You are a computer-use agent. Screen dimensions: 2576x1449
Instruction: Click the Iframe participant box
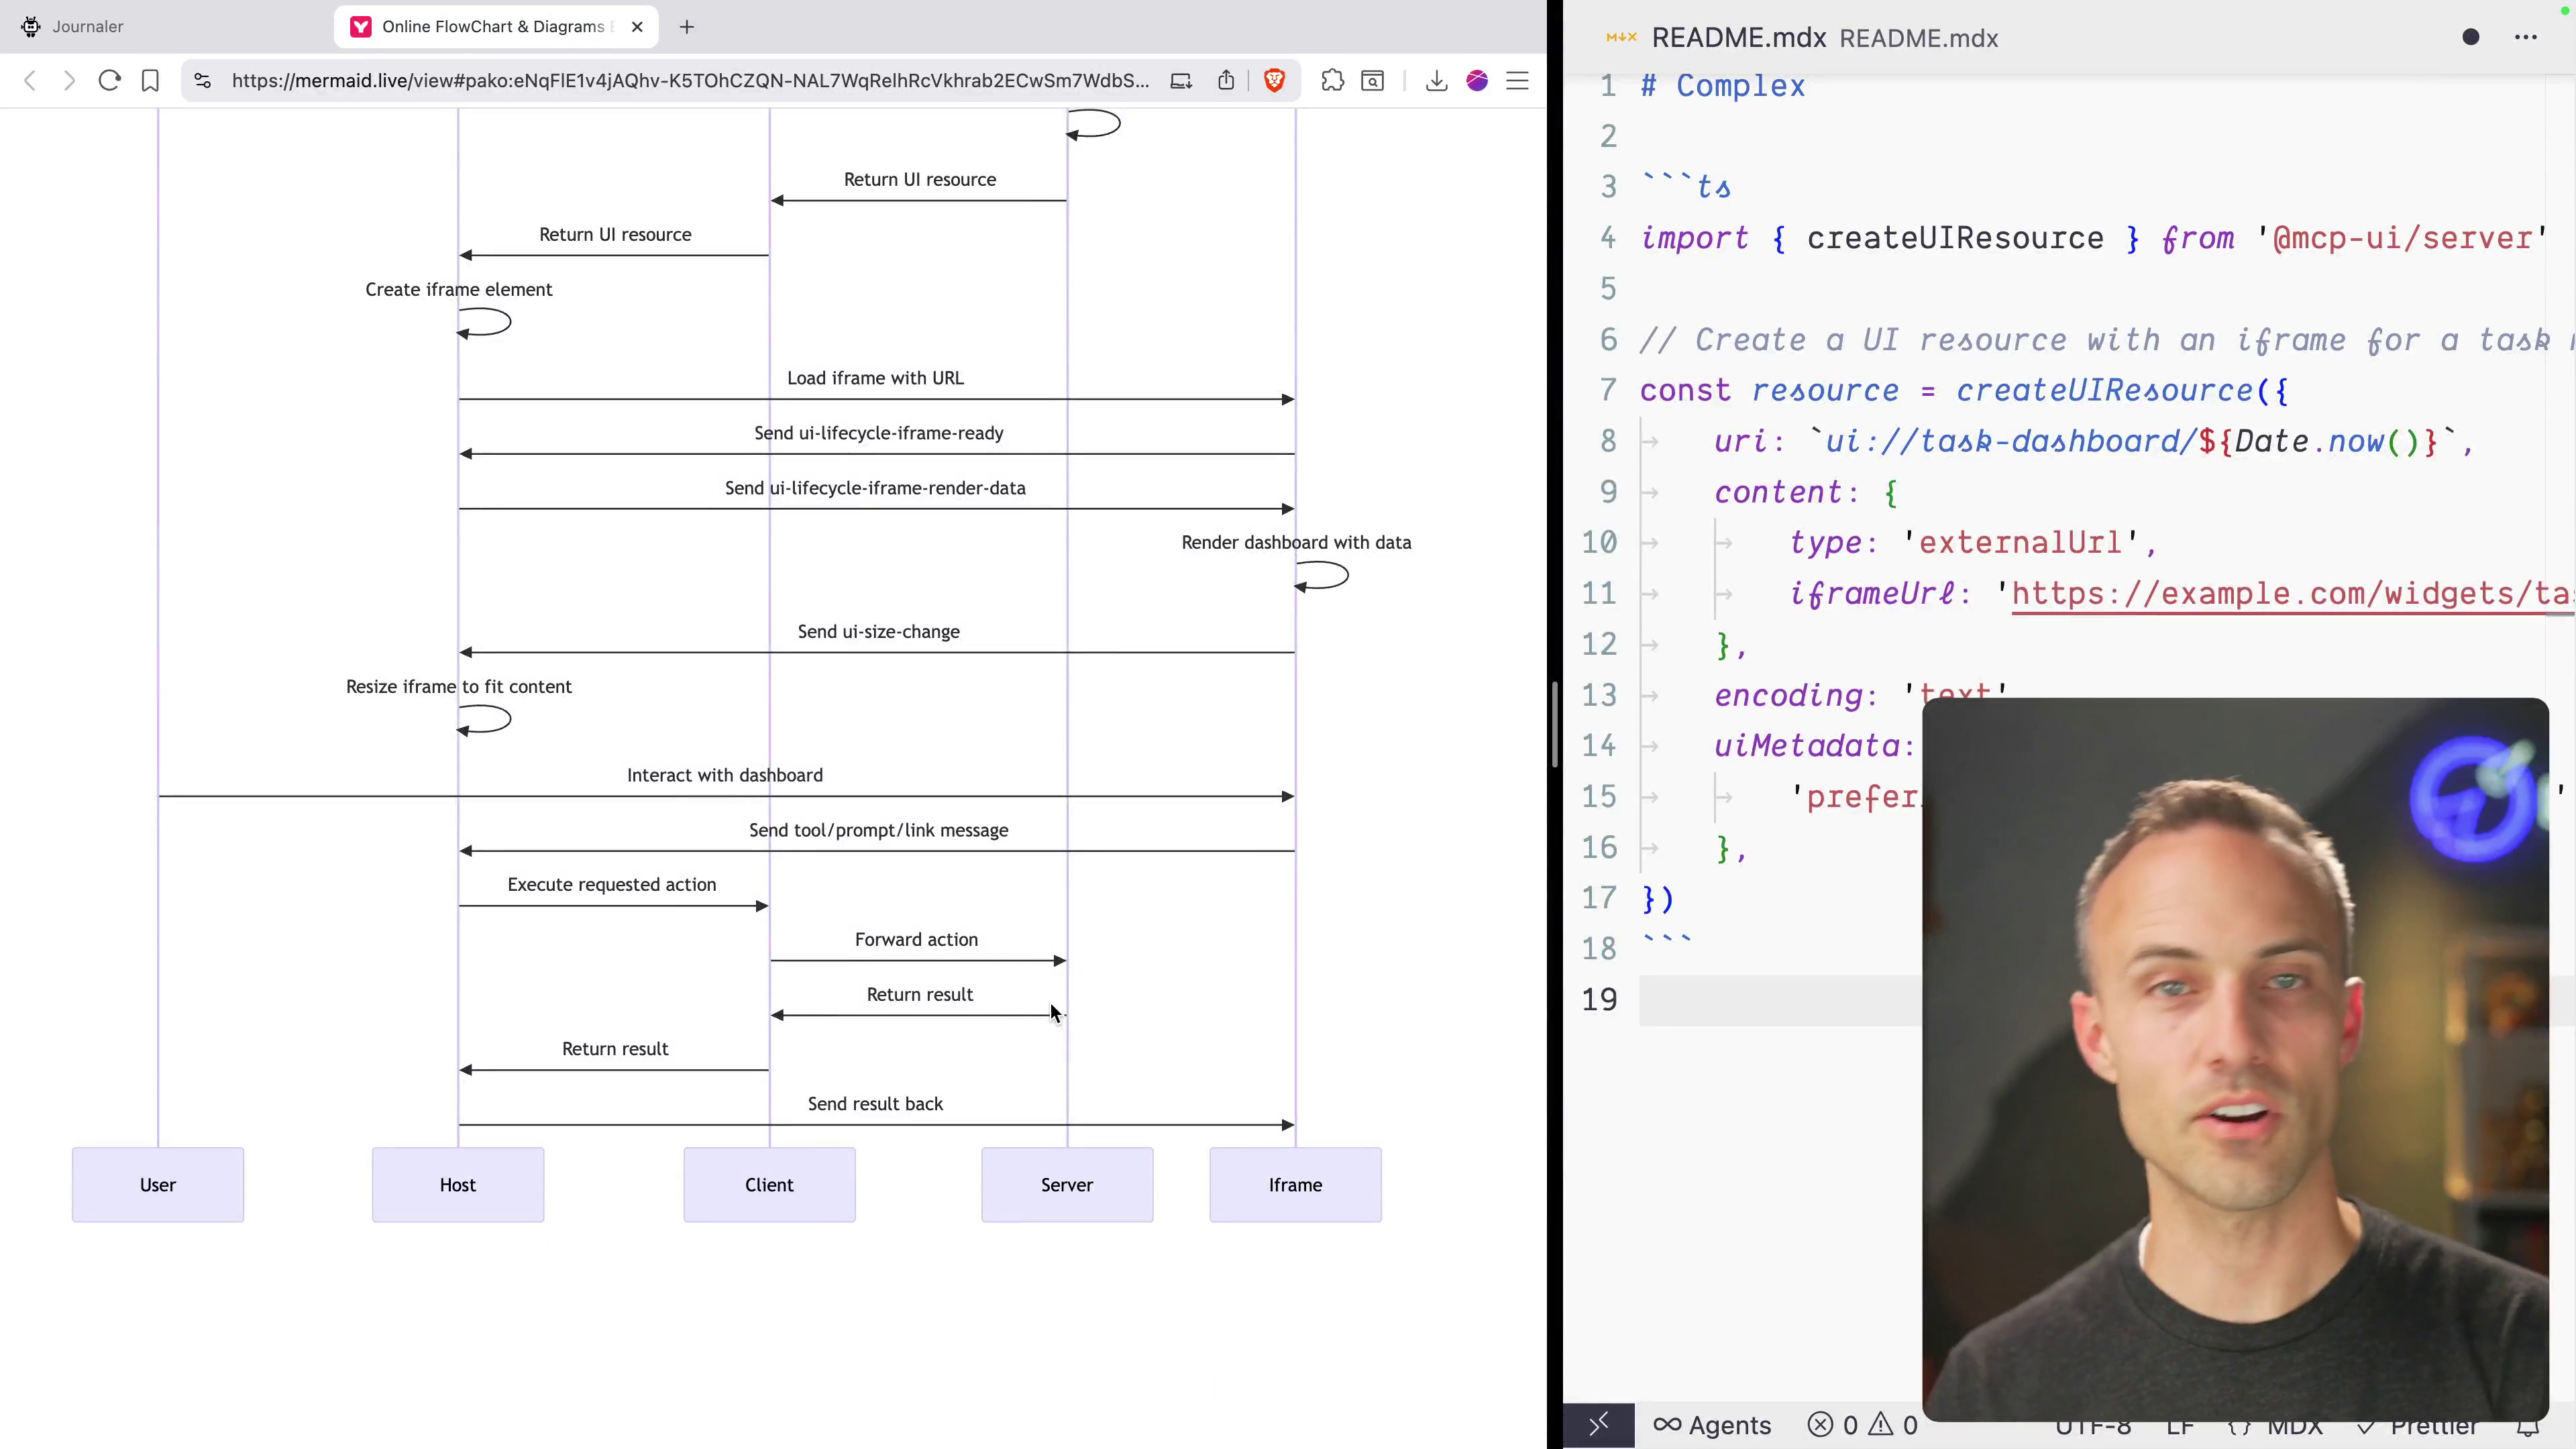pyautogui.click(x=1295, y=1185)
